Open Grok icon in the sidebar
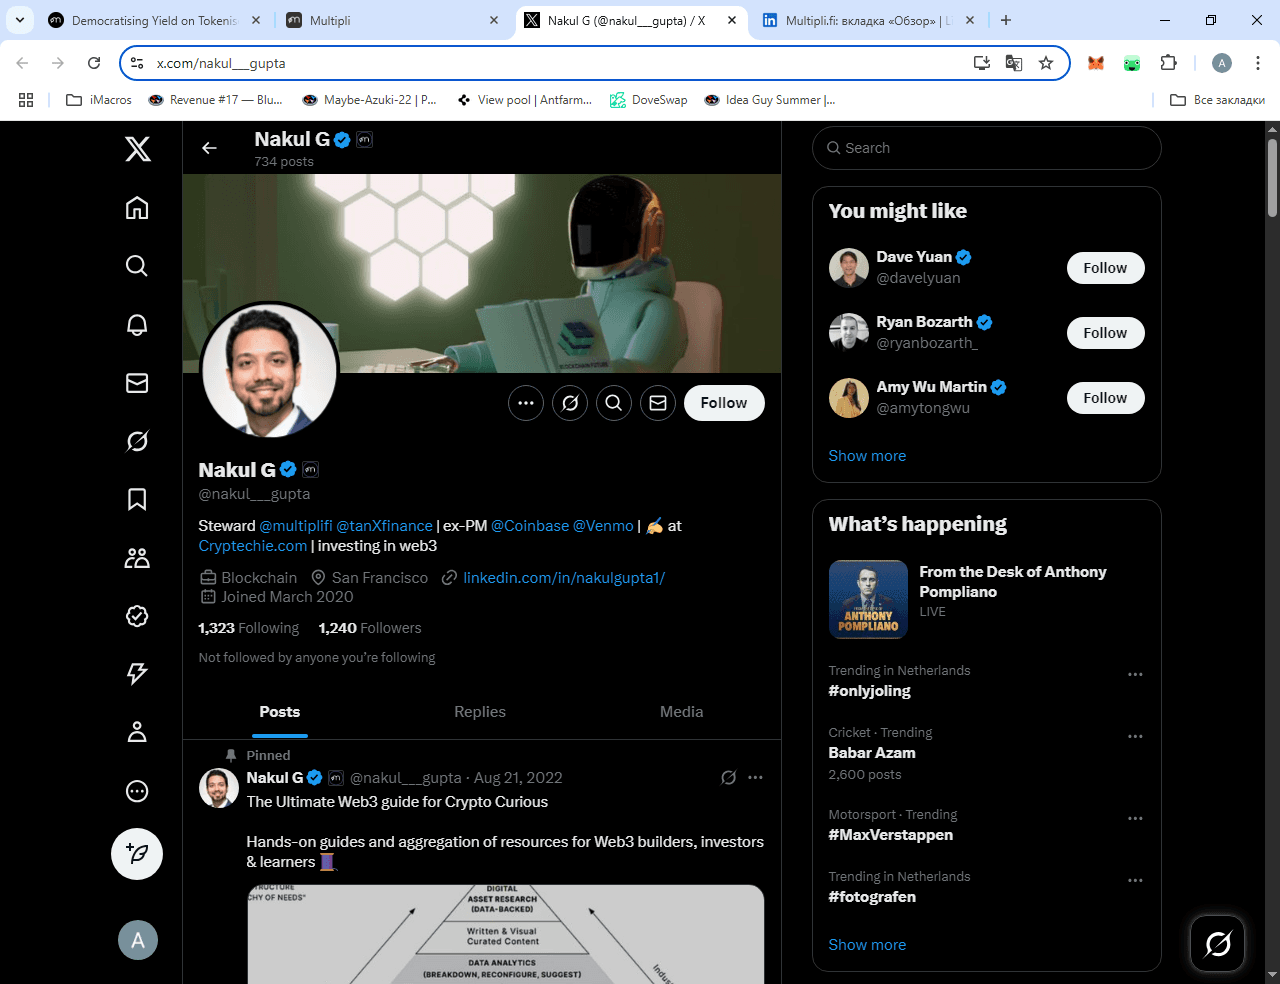Image resolution: width=1280 pixels, height=984 pixels. click(137, 441)
